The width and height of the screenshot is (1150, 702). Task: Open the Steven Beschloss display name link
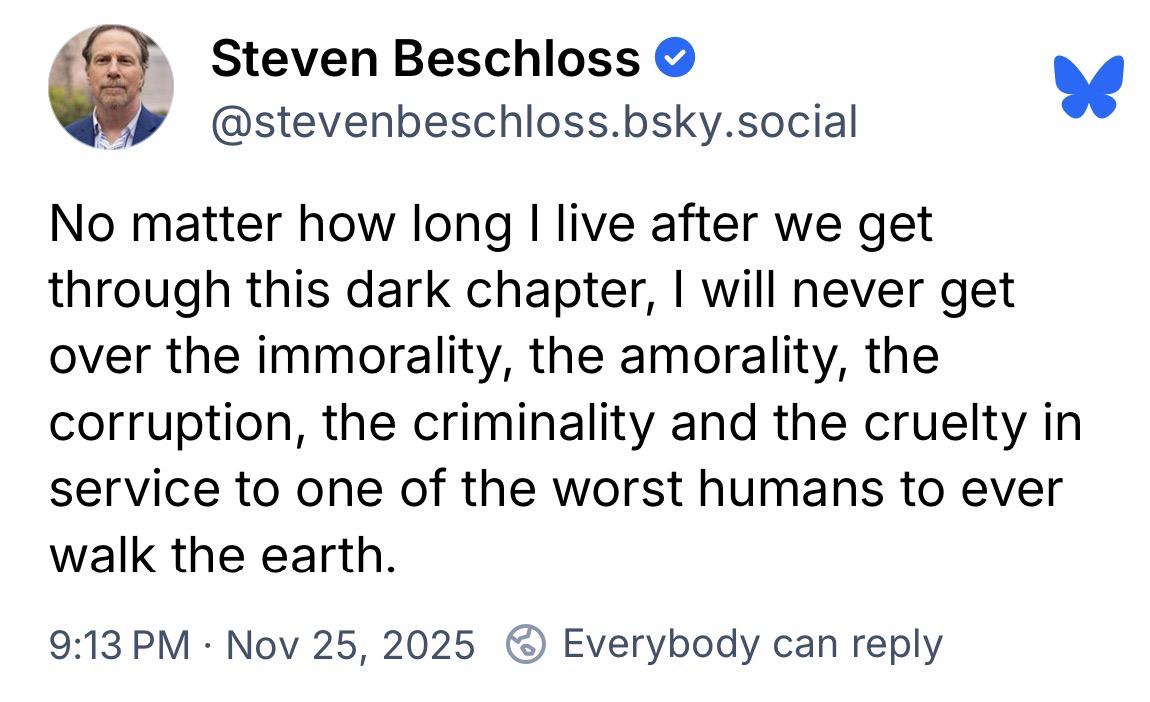click(426, 60)
